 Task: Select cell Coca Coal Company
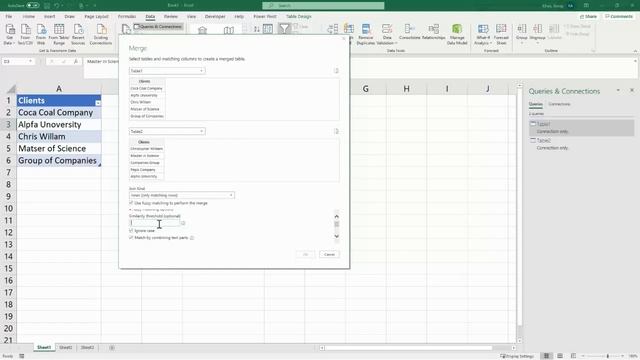pos(59,113)
